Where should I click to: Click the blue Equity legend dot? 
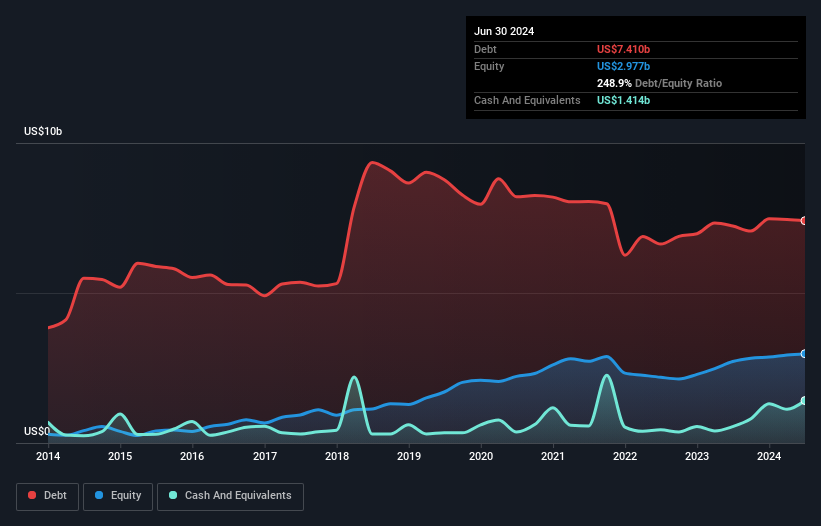click(x=99, y=495)
